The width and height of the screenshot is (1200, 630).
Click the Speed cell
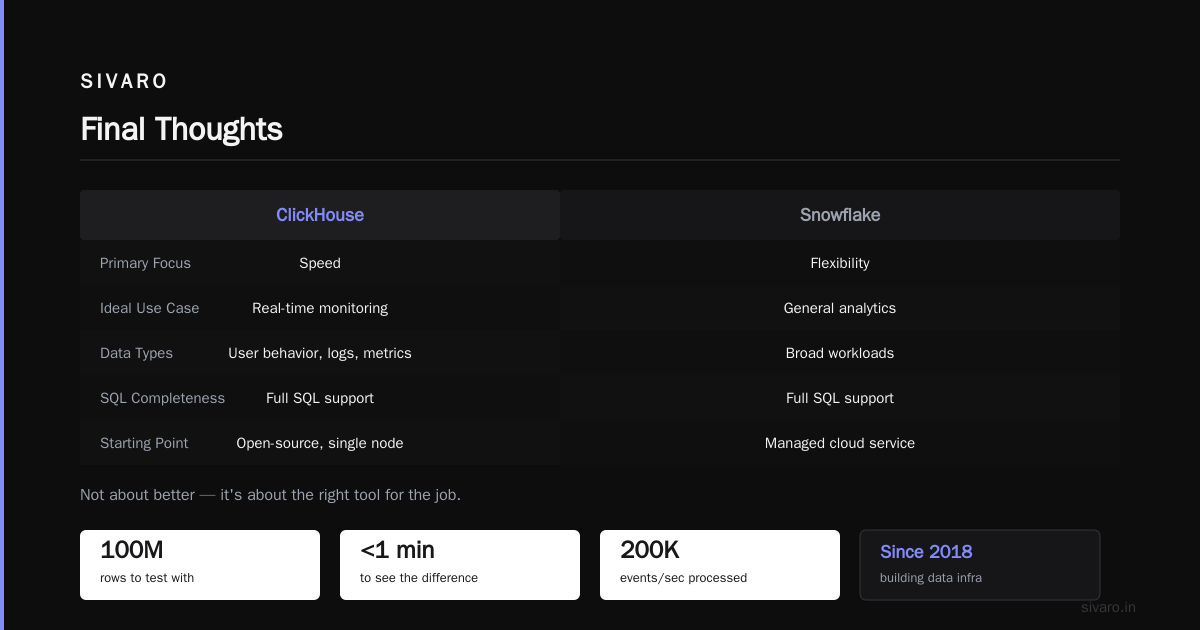tap(320, 263)
